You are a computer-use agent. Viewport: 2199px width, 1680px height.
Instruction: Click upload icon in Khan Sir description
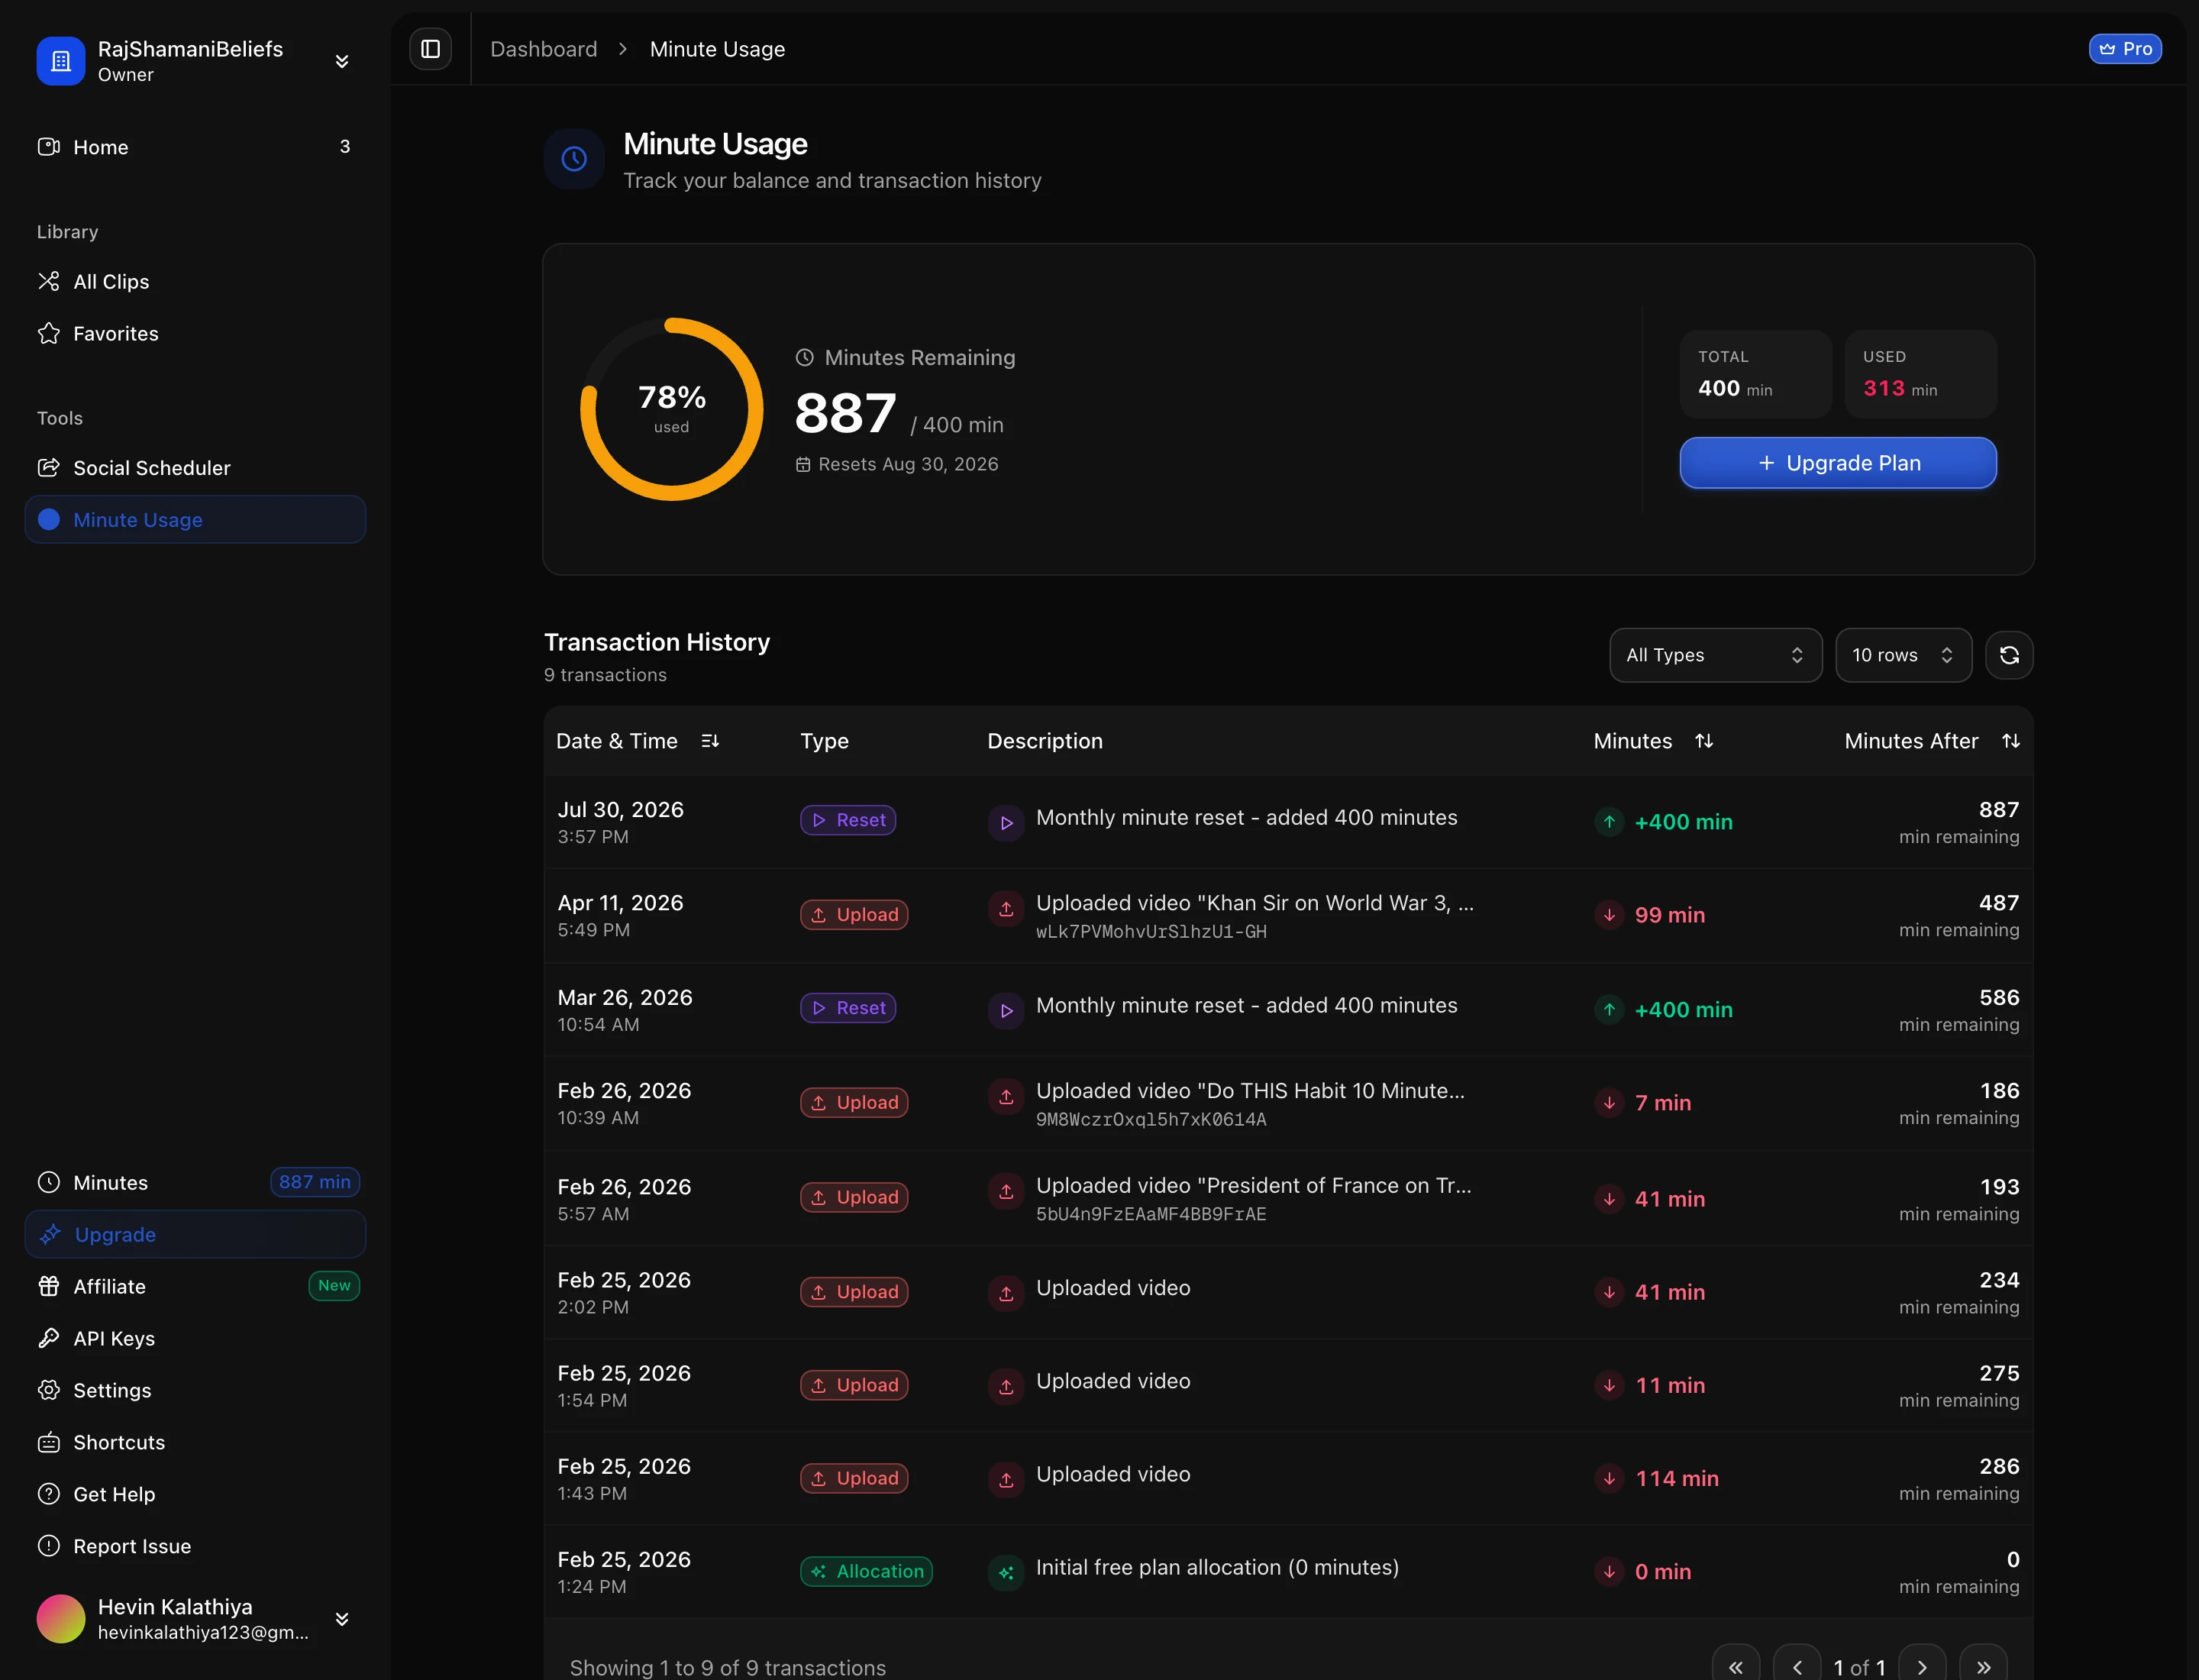point(1006,909)
